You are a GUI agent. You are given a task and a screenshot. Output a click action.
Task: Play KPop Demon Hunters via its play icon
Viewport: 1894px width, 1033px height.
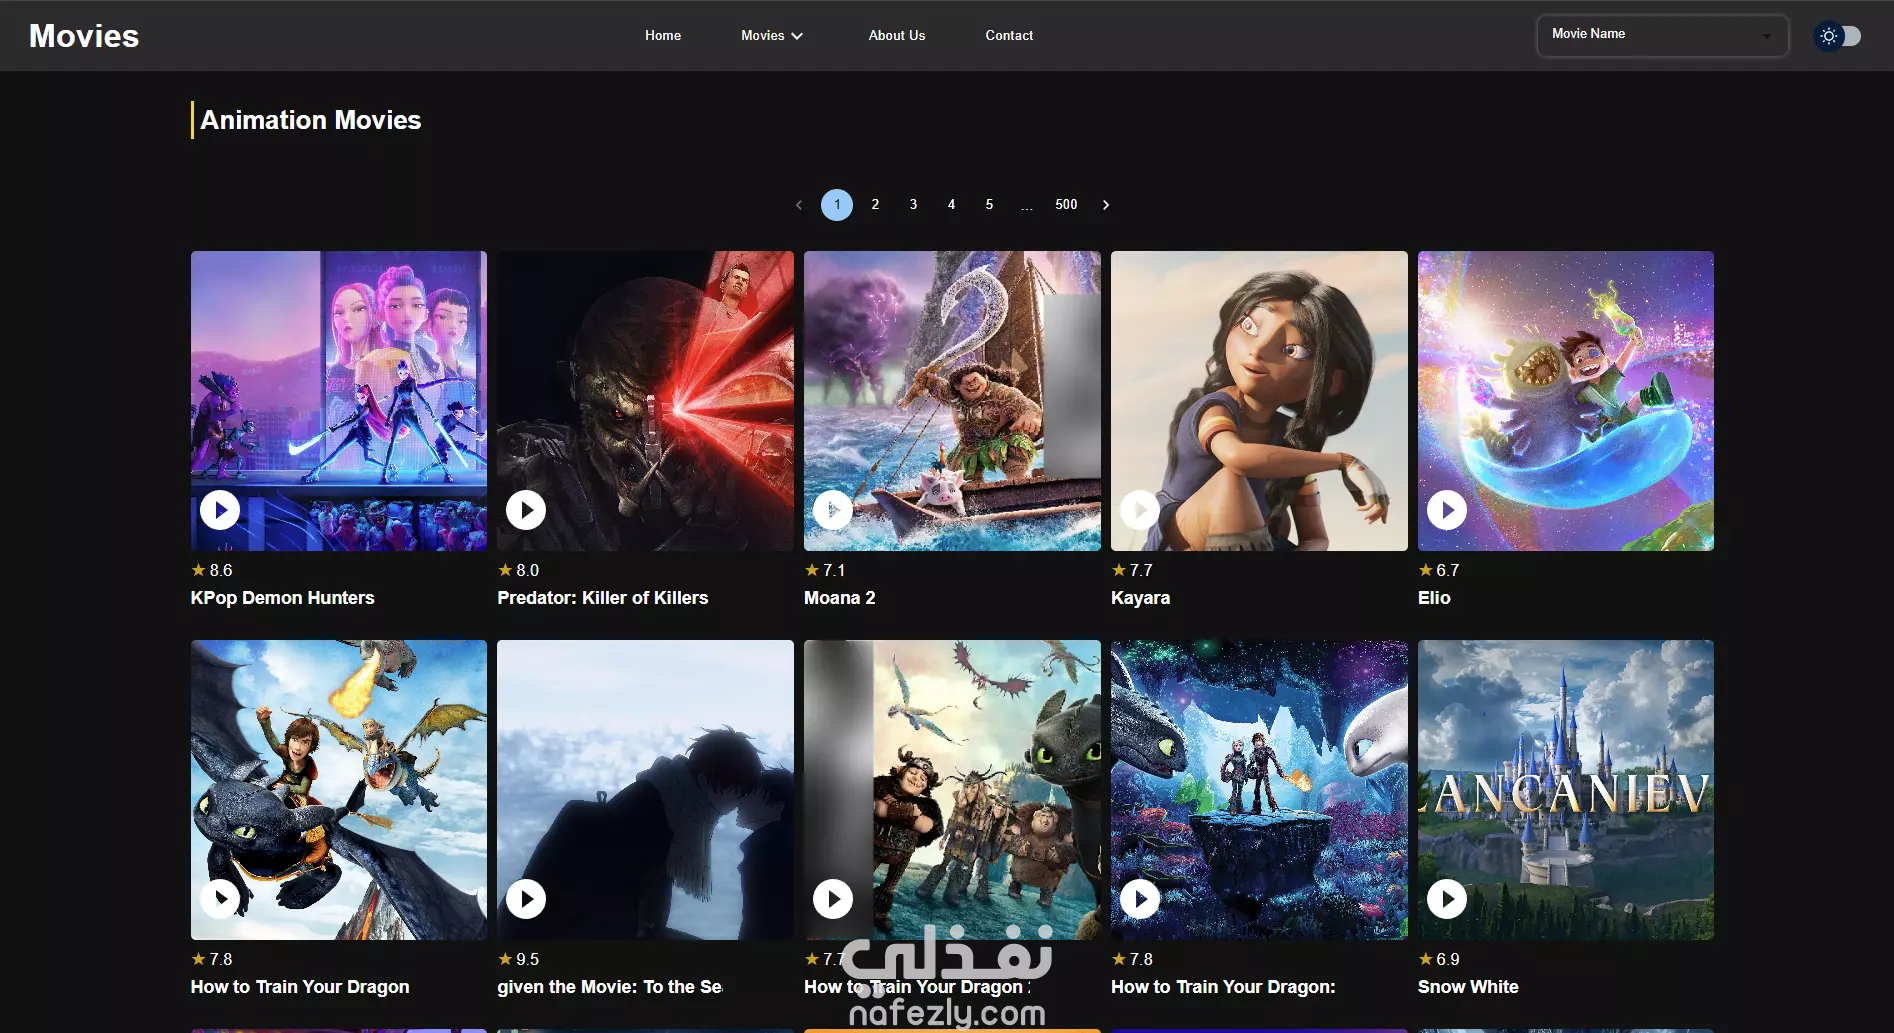click(x=220, y=510)
